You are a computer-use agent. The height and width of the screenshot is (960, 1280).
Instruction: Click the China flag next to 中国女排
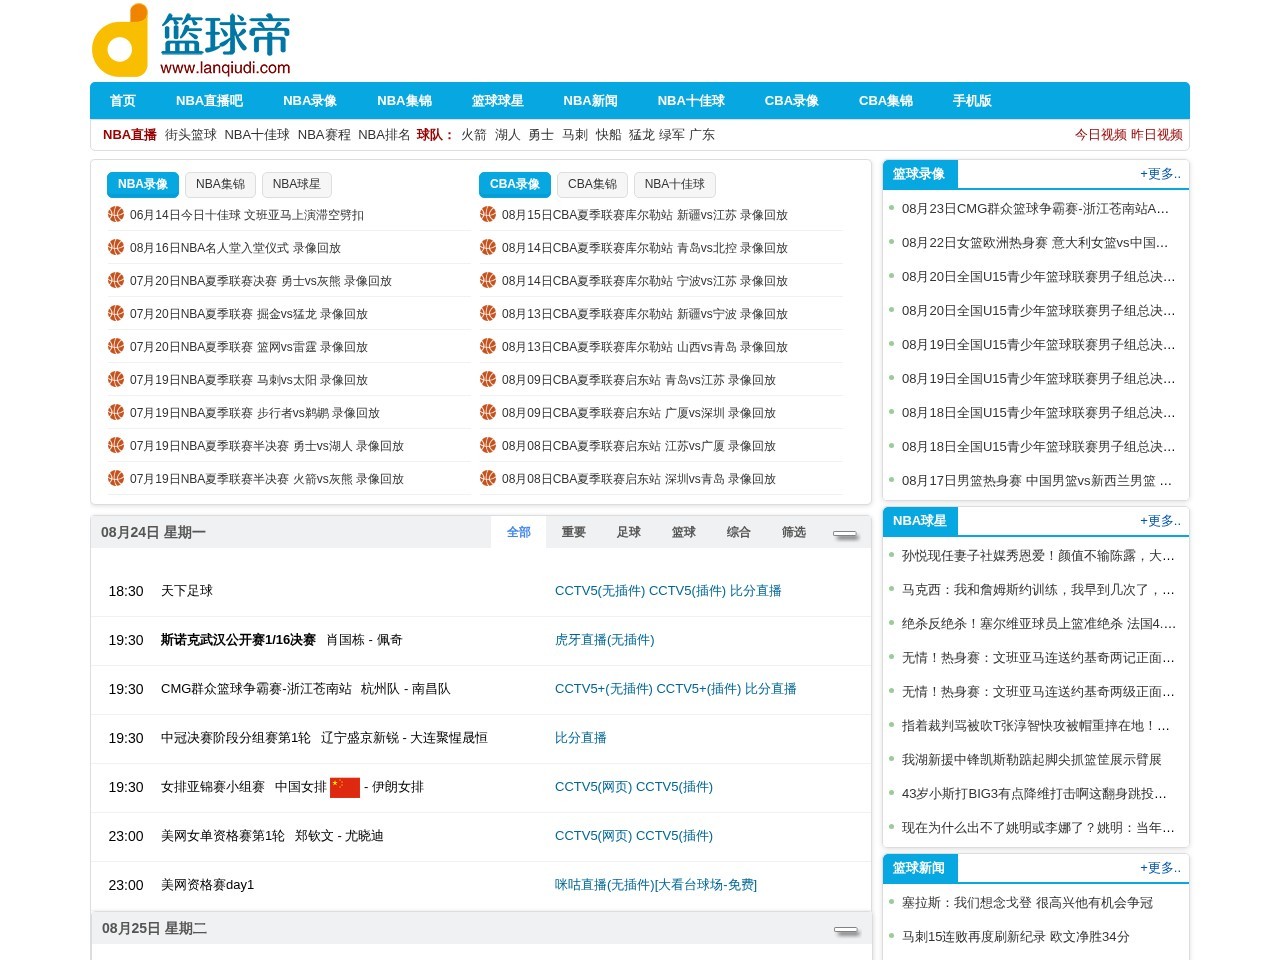point(345,787)
